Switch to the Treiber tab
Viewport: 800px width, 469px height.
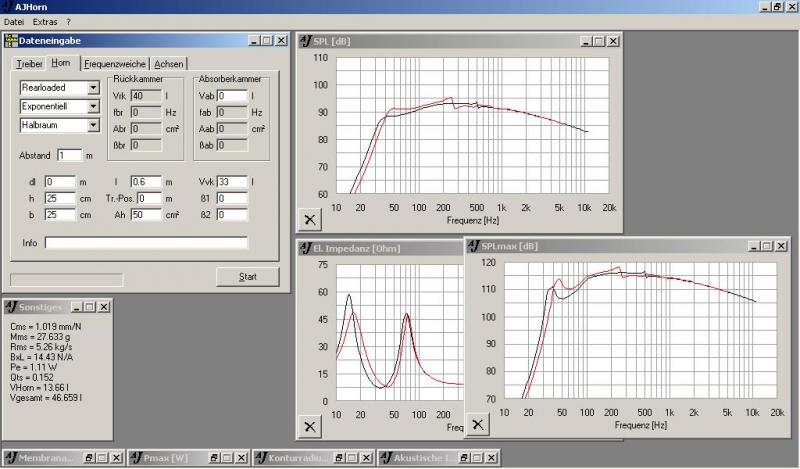pyautogui.click(x=29, y=64)
